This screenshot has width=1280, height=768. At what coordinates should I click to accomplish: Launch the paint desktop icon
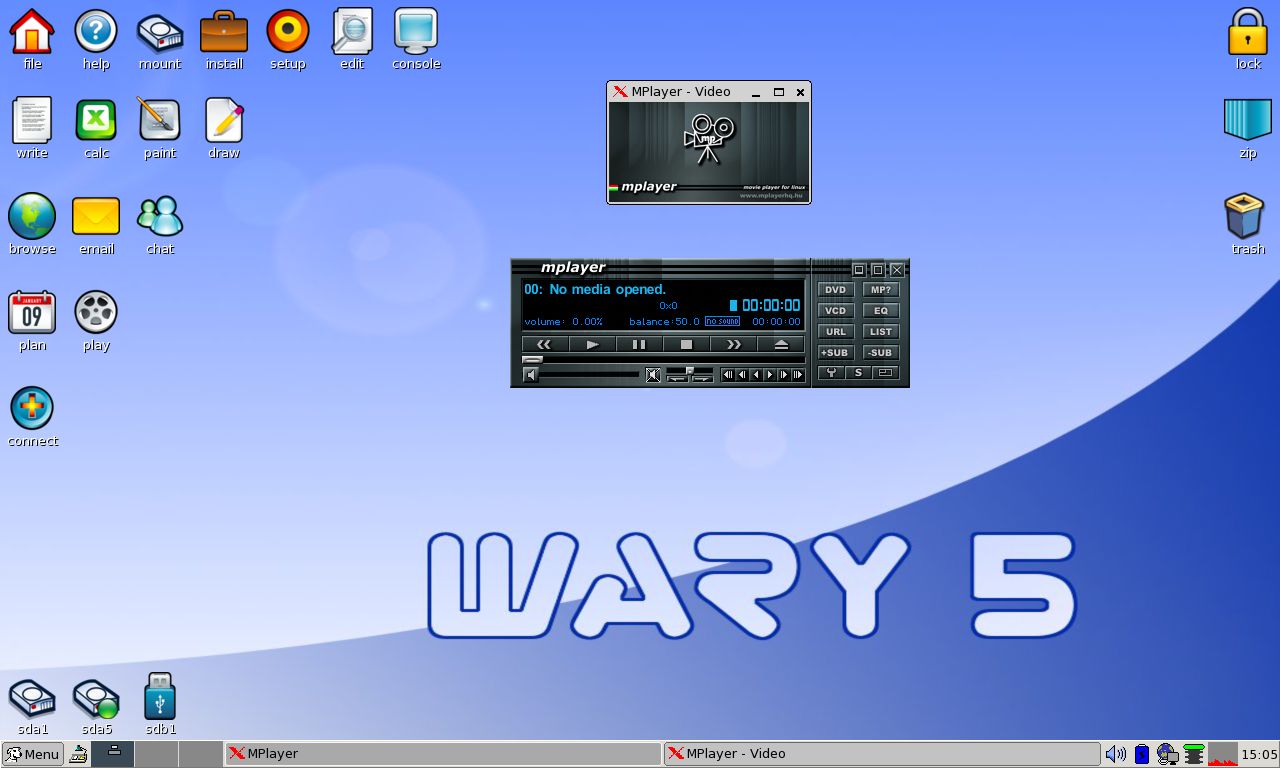pyautogui.click(x=160, y=128)
